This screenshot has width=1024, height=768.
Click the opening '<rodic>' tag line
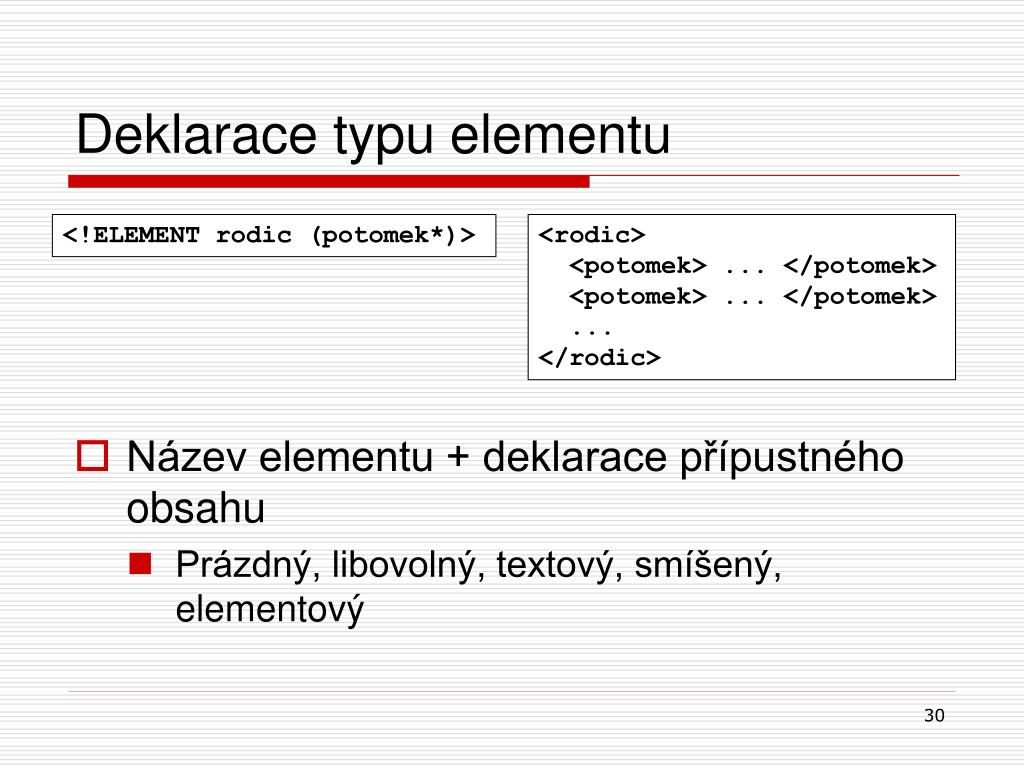pyautogui.click(x=592, y=235)
